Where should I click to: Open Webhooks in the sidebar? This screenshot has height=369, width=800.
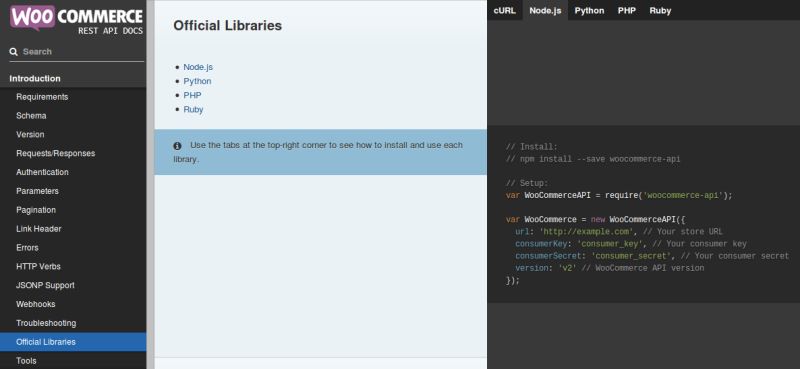pos(73,305)
